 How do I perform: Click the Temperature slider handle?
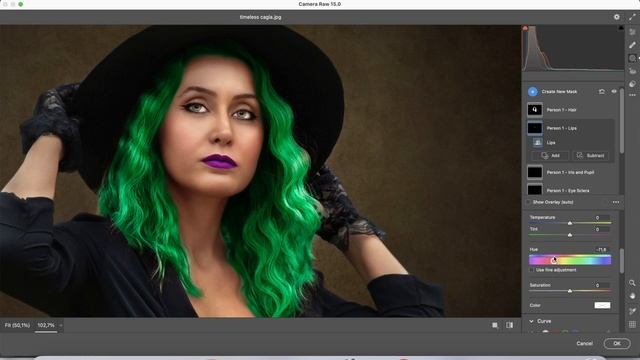(570, 223)
